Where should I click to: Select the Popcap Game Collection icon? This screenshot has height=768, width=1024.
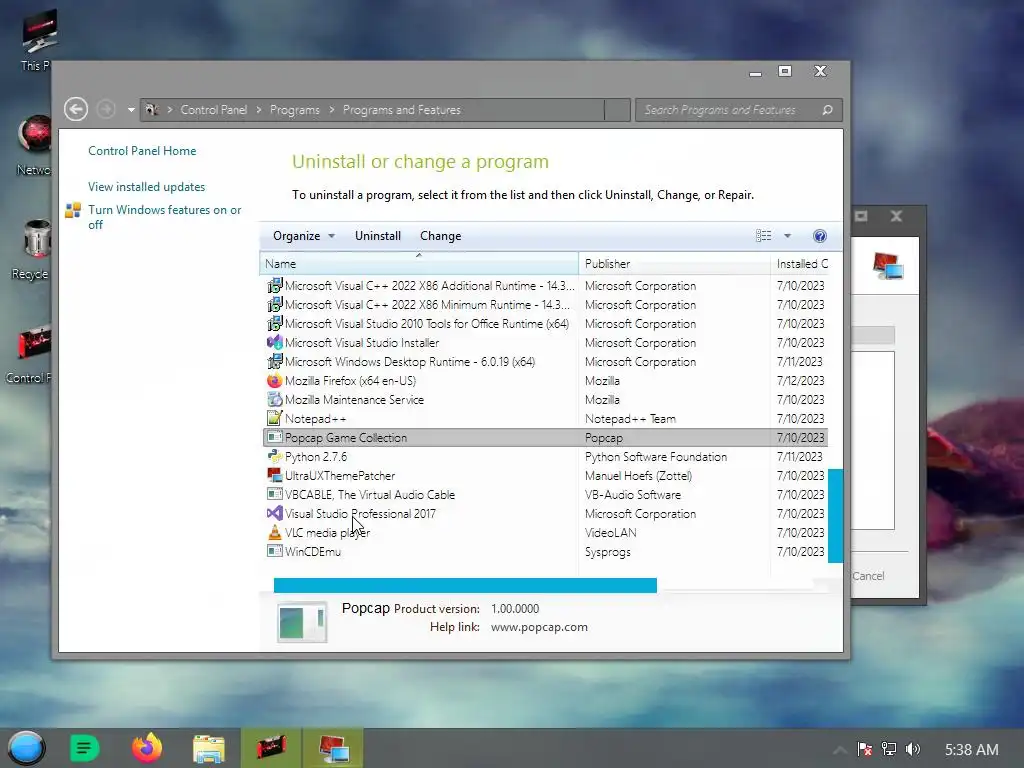[x=275, y=437]
